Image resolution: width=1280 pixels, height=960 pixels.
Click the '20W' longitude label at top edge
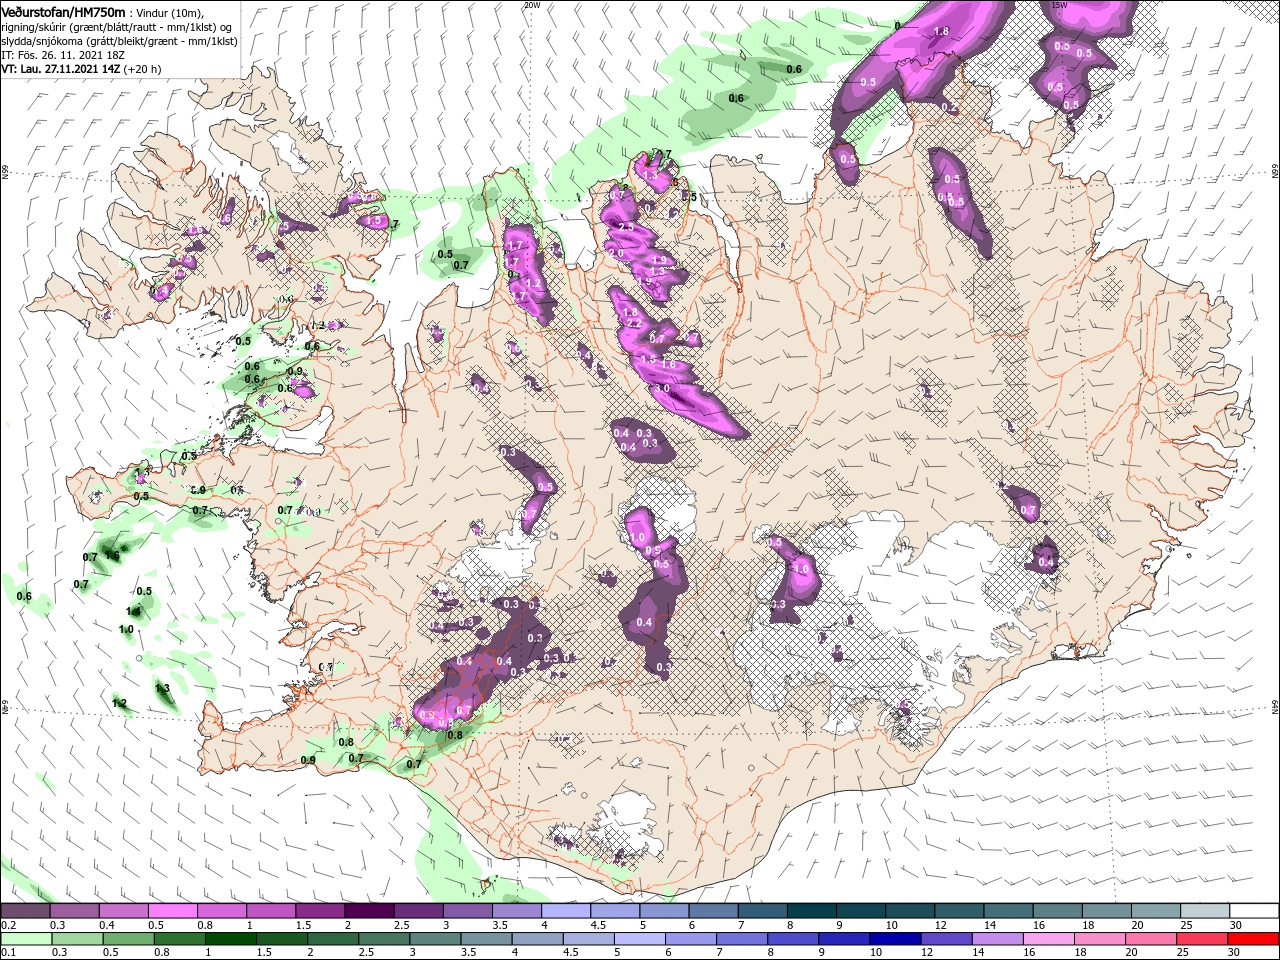pos(532,5)
